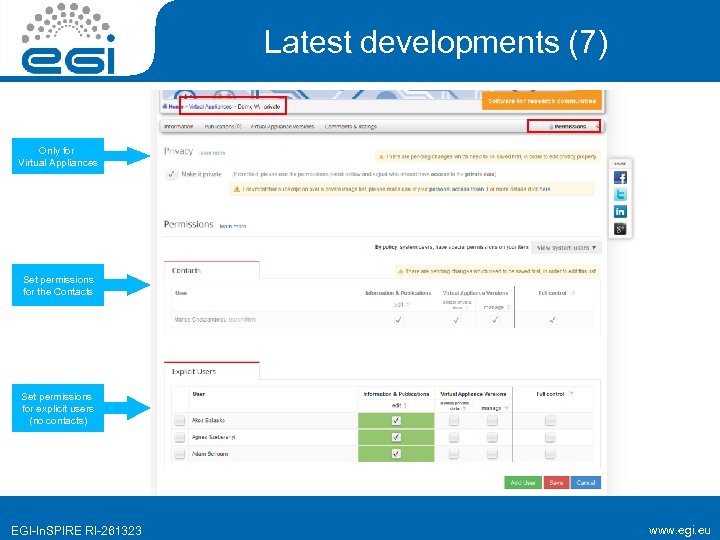Open manage column arrow in Explicit Users

coord(506,408)
